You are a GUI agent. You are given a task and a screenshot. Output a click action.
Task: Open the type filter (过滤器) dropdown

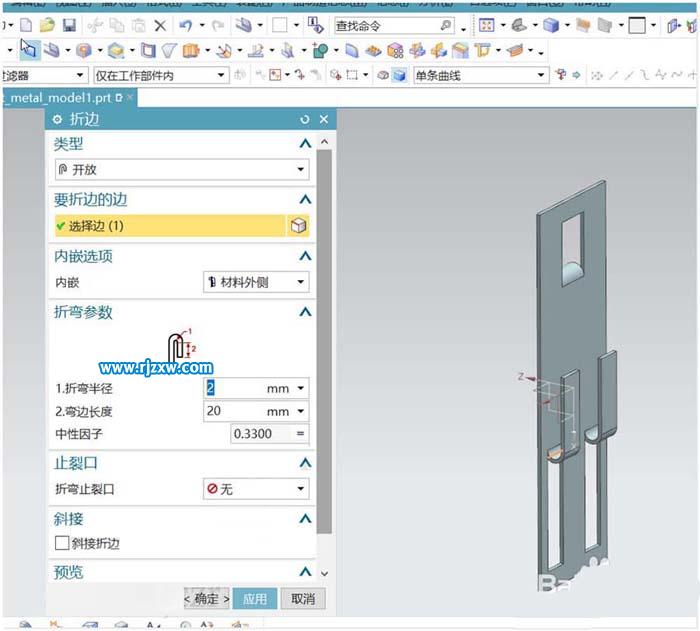pyautogui.click(x=45, y=75)
